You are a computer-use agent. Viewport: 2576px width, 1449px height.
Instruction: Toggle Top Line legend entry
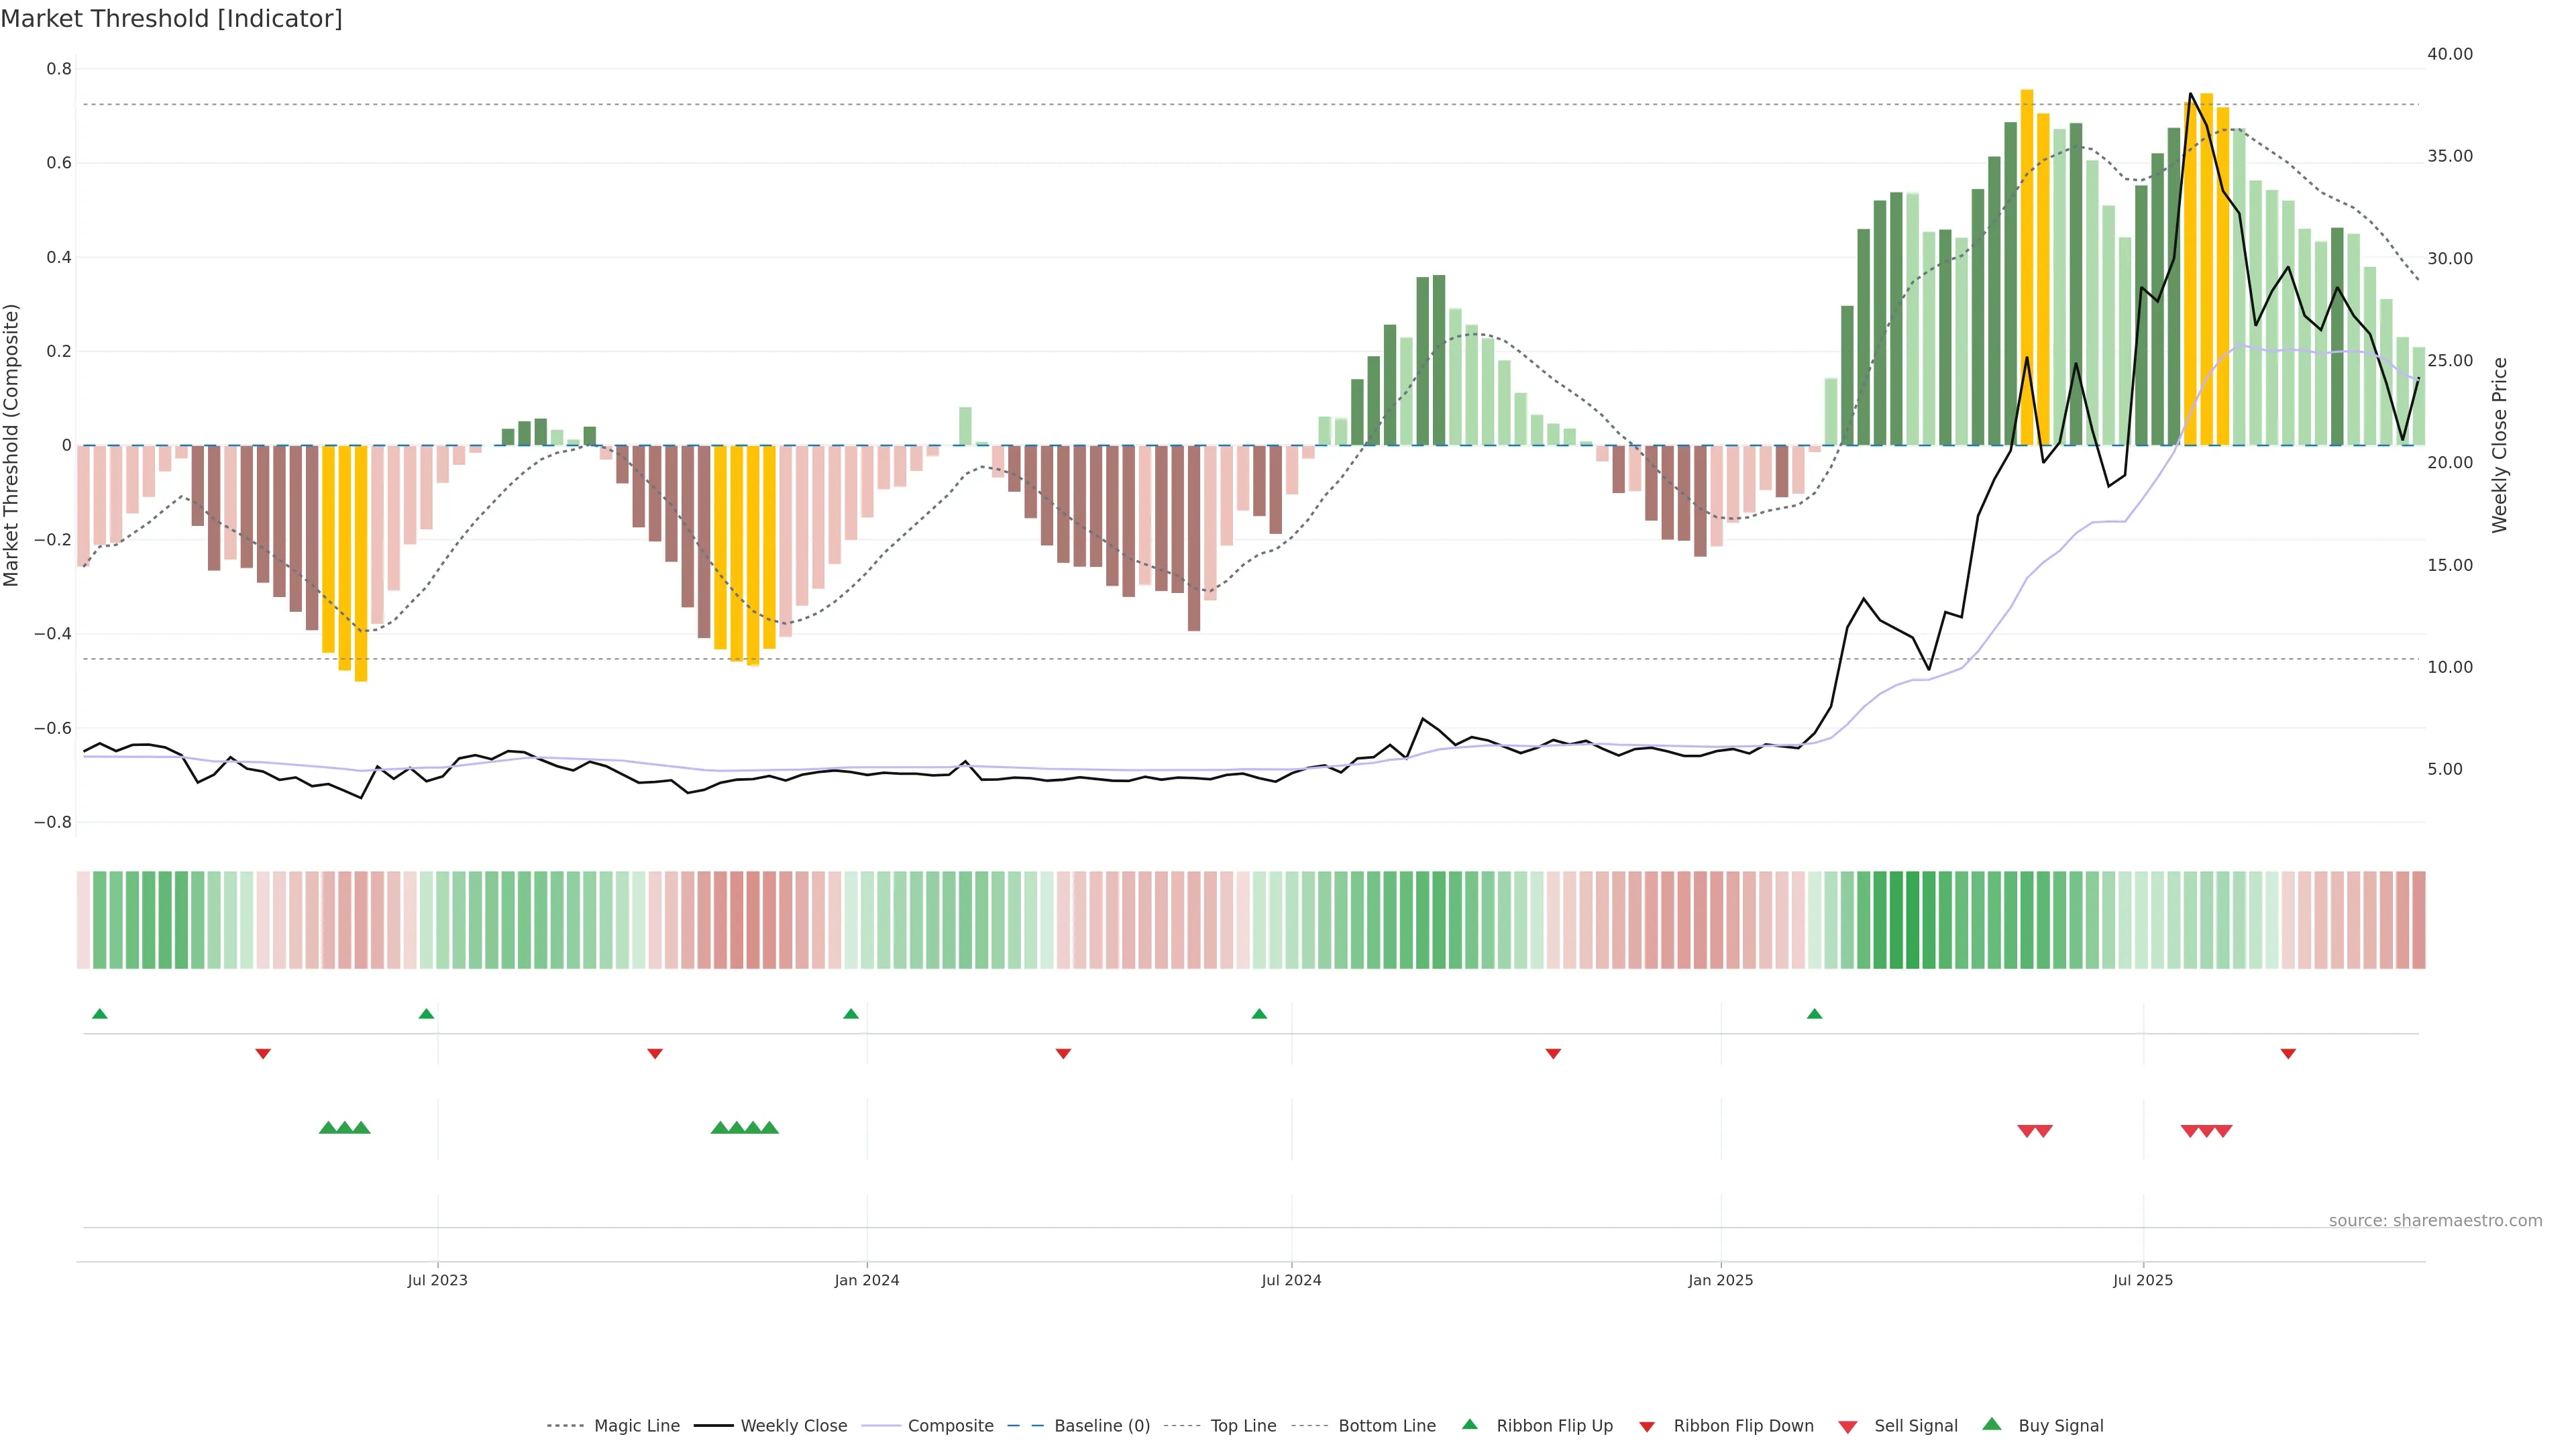[x=1243, y=1426]
